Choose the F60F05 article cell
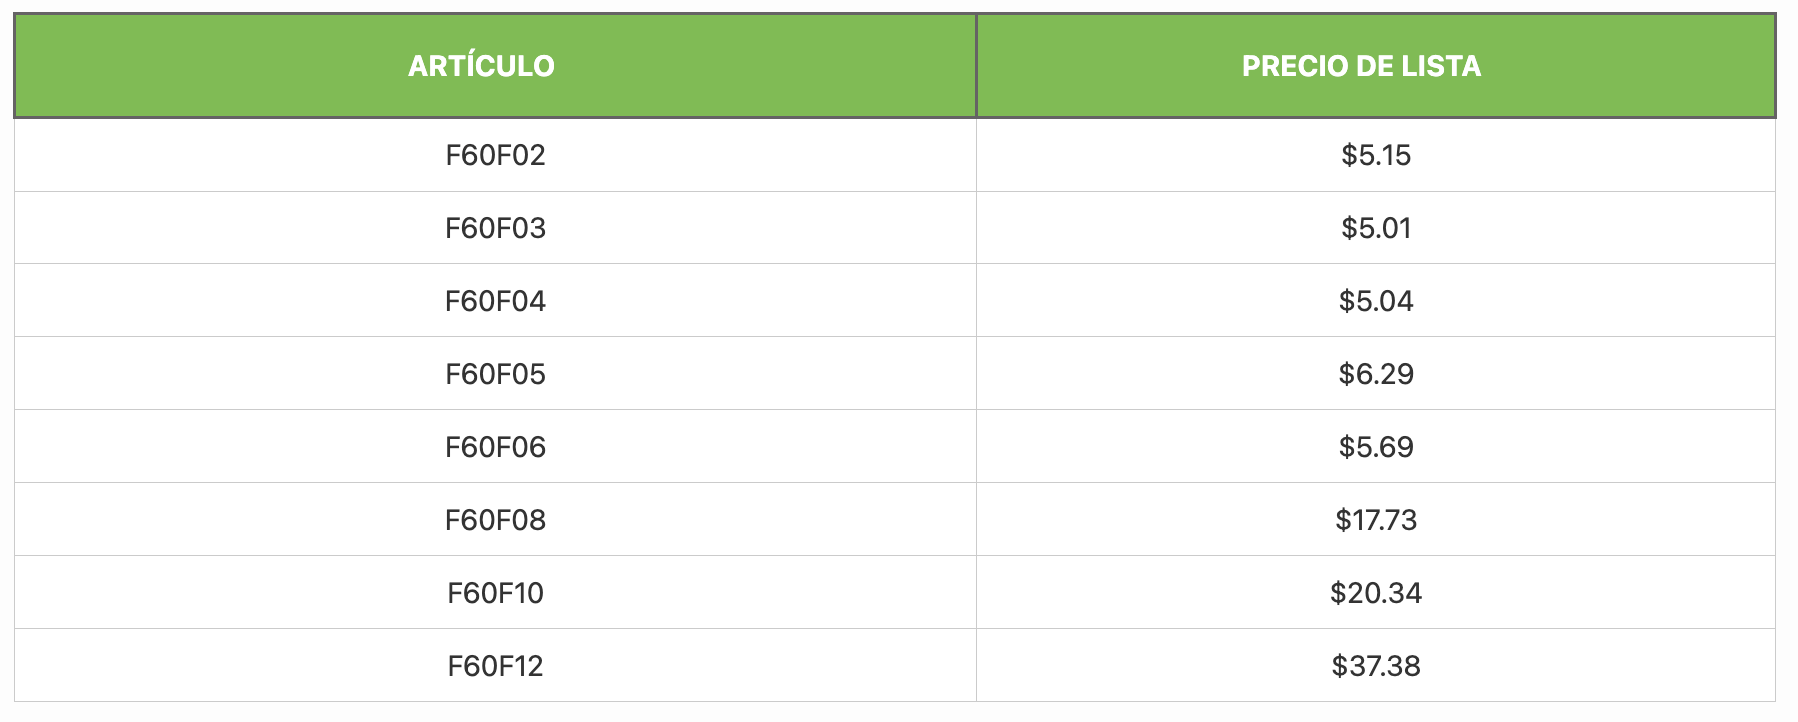 click(495, 374)
